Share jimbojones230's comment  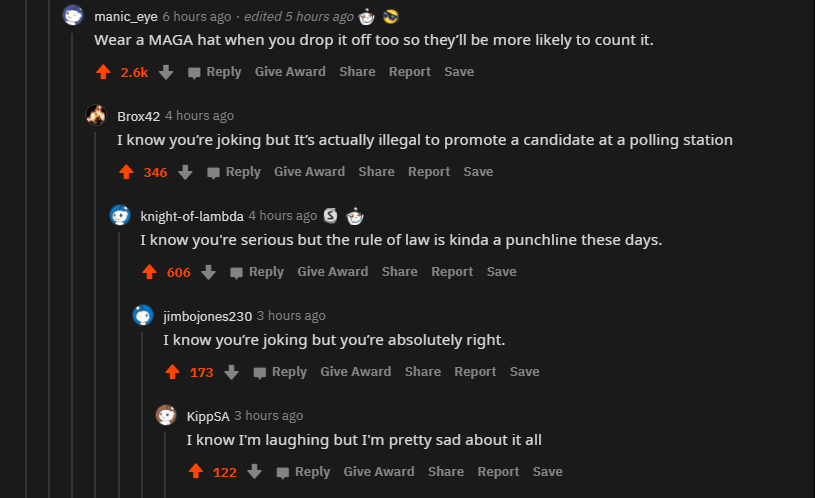point(422,372)
